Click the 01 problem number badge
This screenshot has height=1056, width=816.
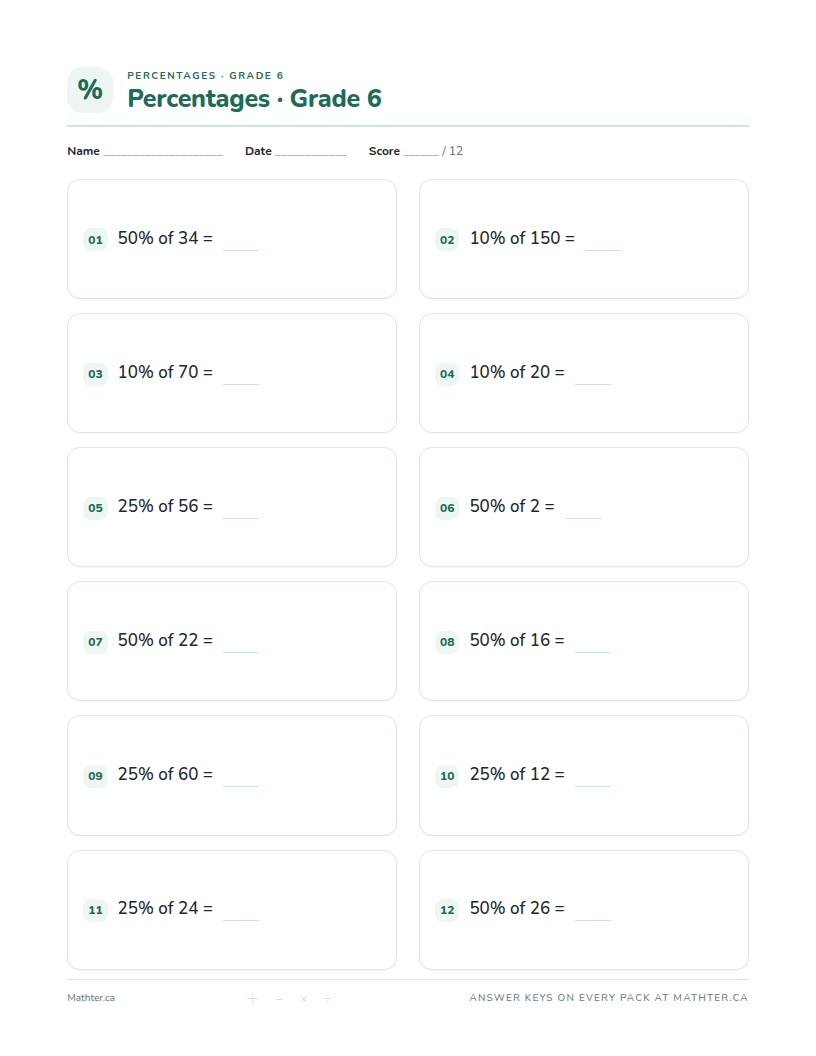[x=96, y=240]
